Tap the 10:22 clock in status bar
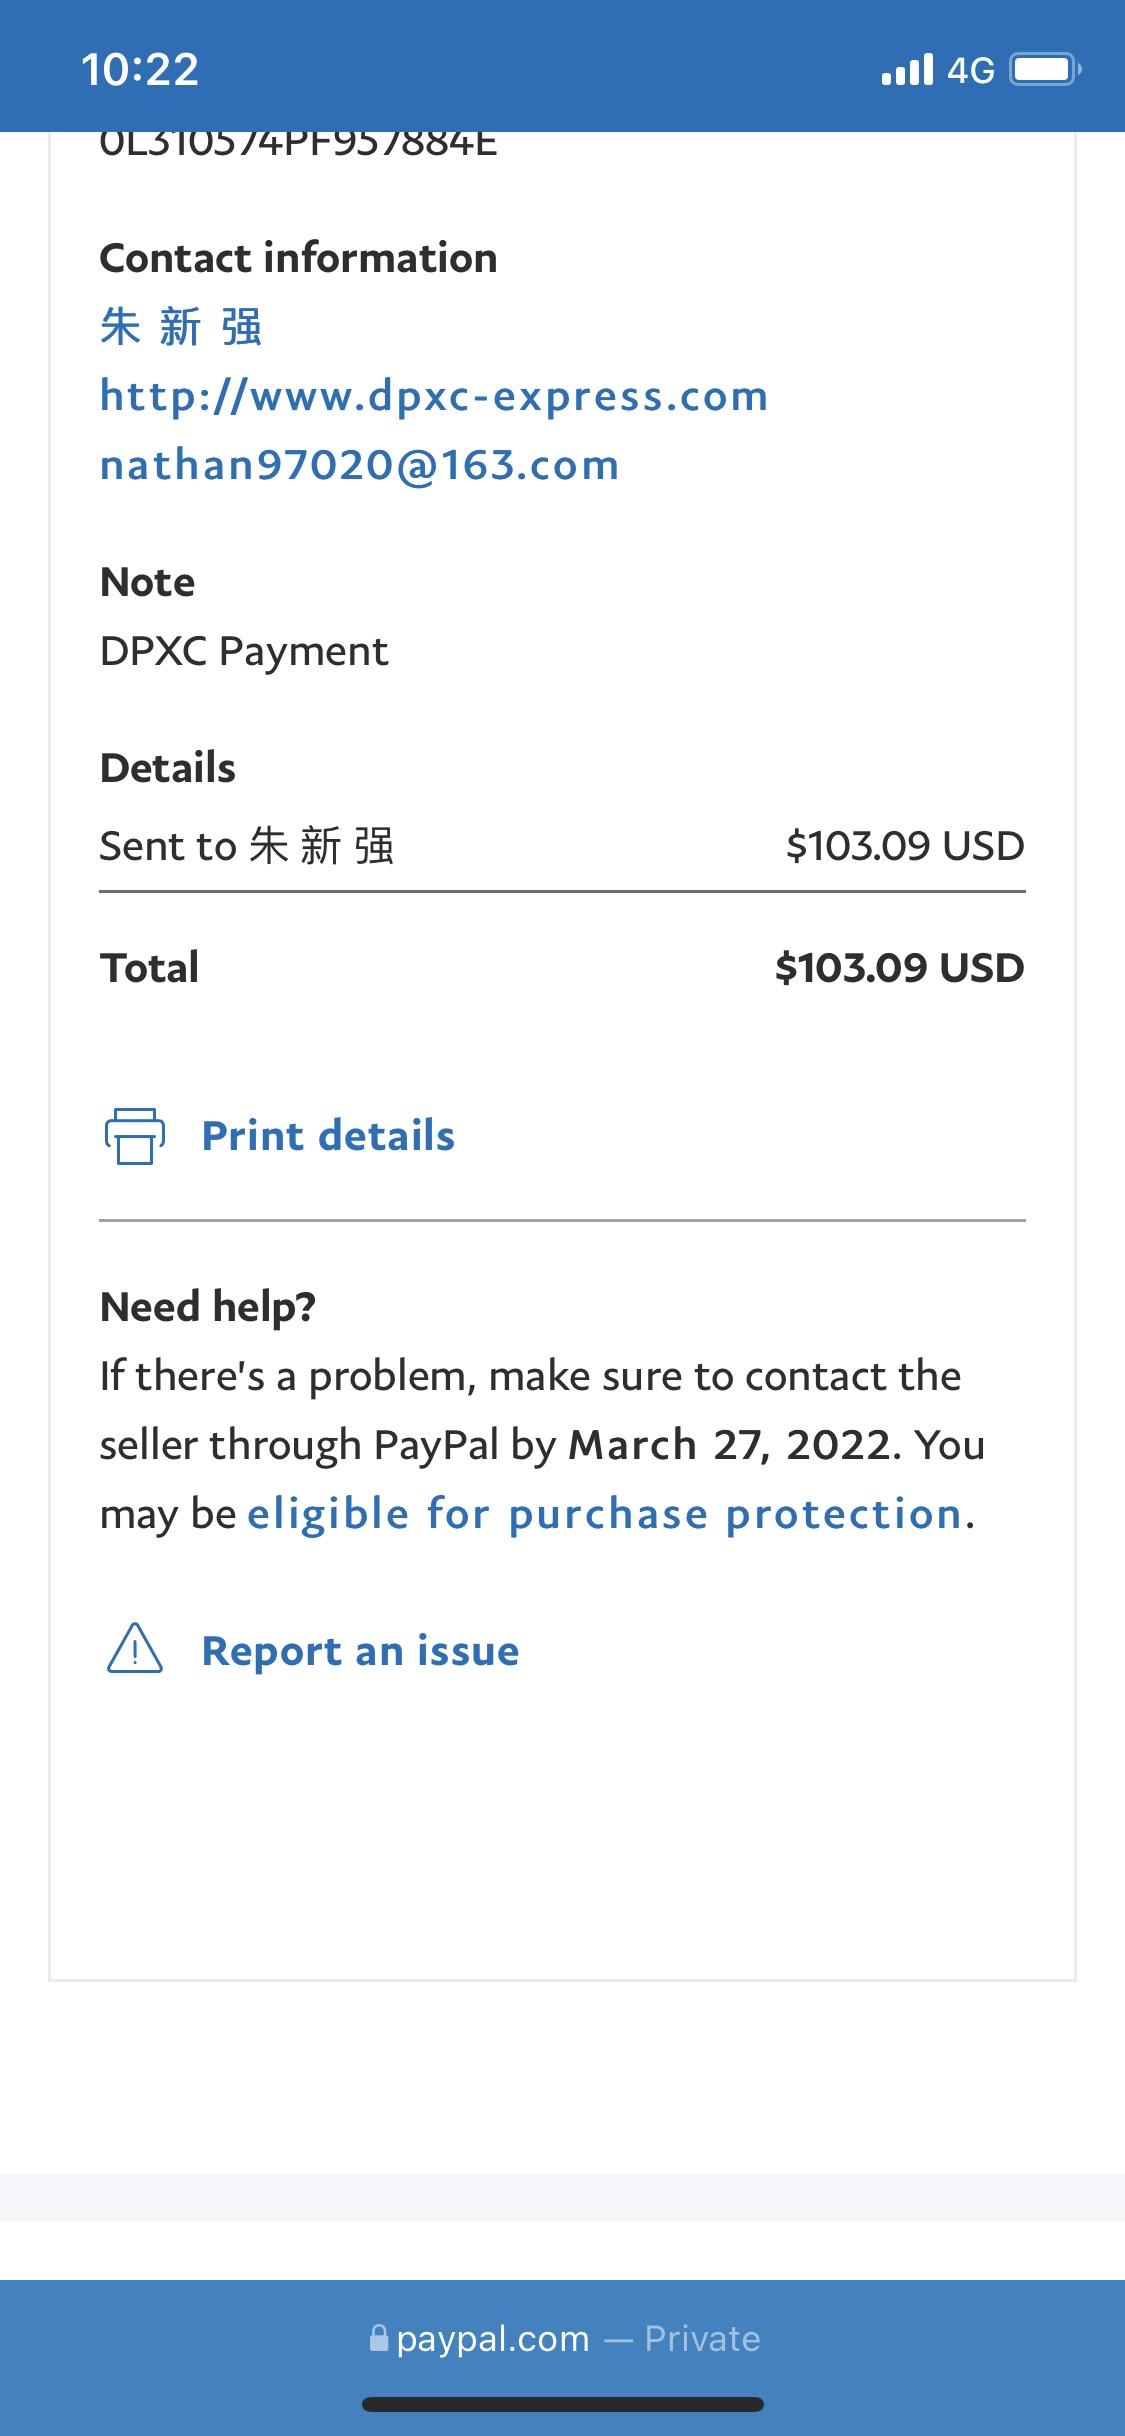The width and height of the screenshot is (1125, 2436). [140, 70]
